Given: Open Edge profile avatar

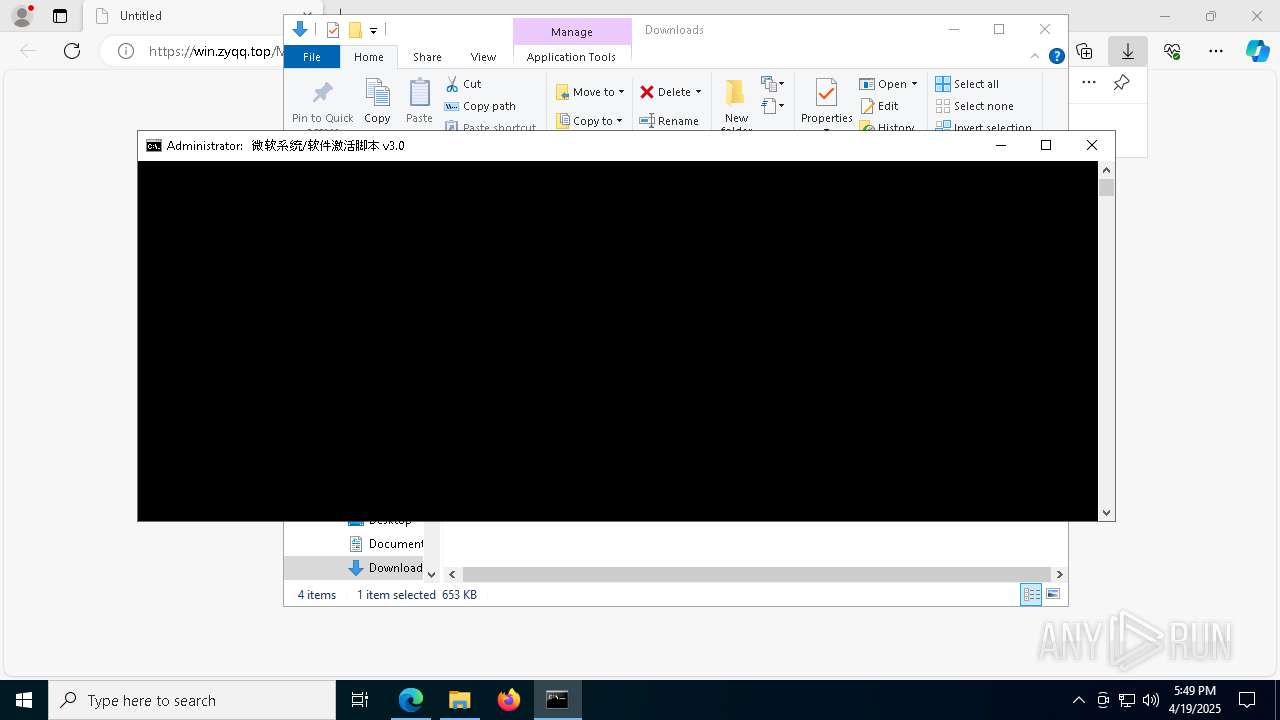Looking at the screenshot, I should click(21, 16).
